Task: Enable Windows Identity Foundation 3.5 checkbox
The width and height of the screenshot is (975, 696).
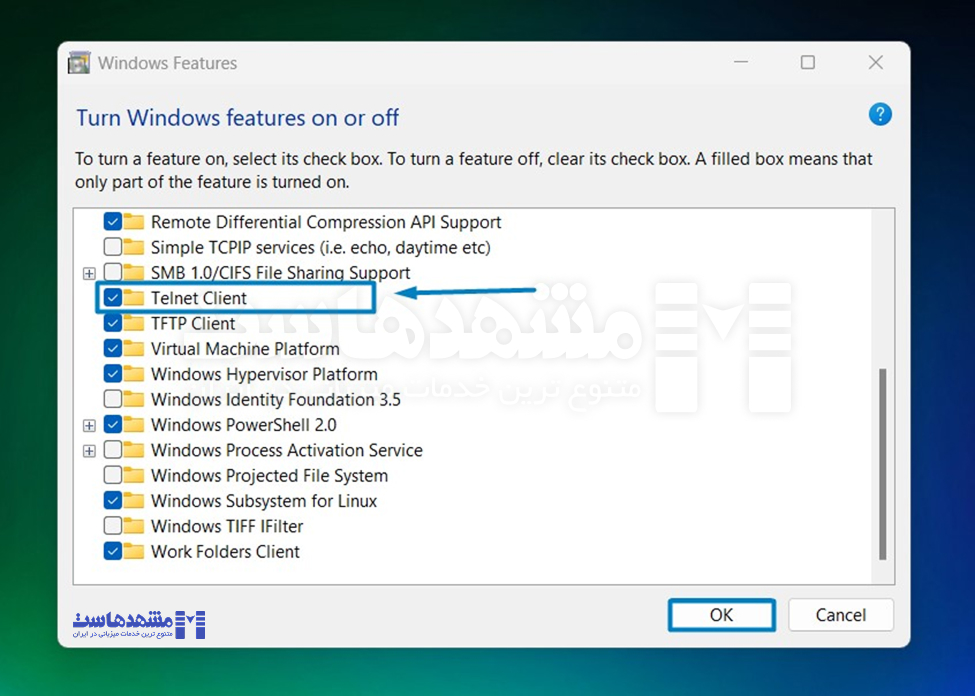Action: tap(113, 399)
